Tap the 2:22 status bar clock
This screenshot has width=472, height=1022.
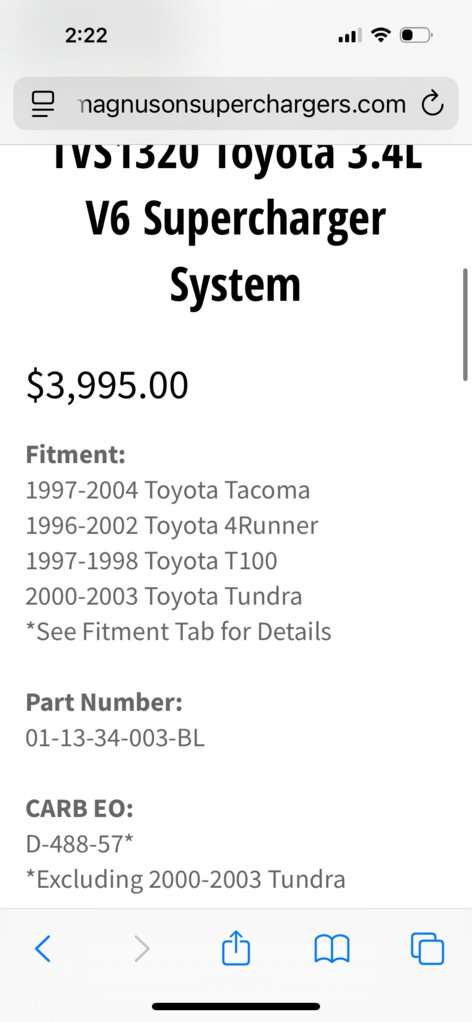86,35
